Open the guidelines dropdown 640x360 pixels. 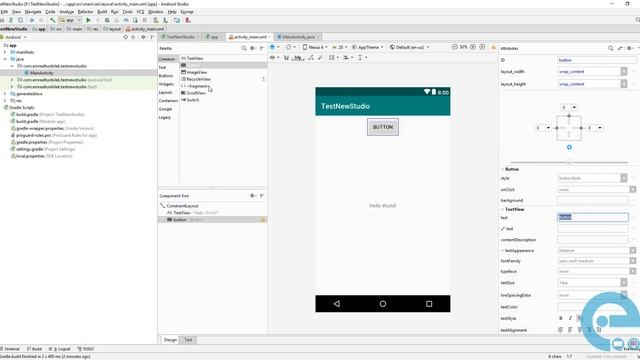point(362,58)
